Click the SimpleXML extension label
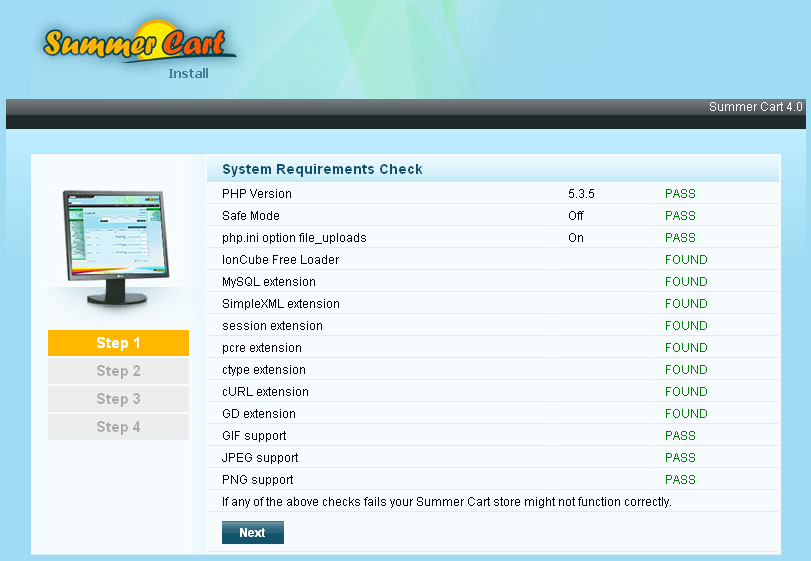This screenshot has width=811, height=561. tap(280, 304)
